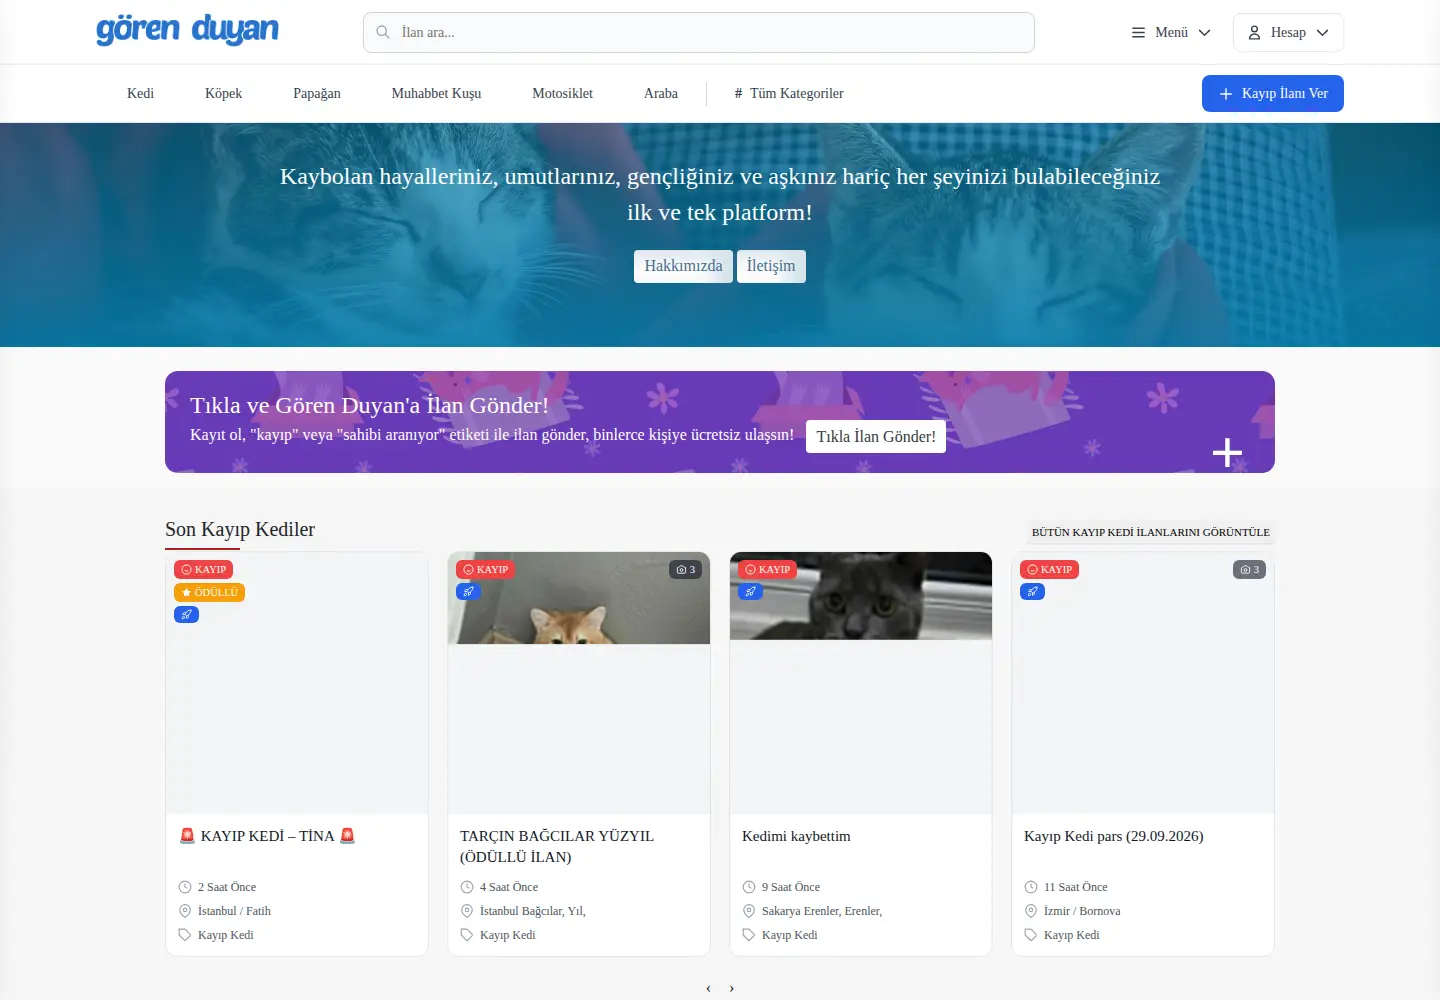Image resolution: width=1440 pixels, height=1000 pixels.
Task: Open KAYIP KEDİ – TİNA listing title
Action: 267,836
